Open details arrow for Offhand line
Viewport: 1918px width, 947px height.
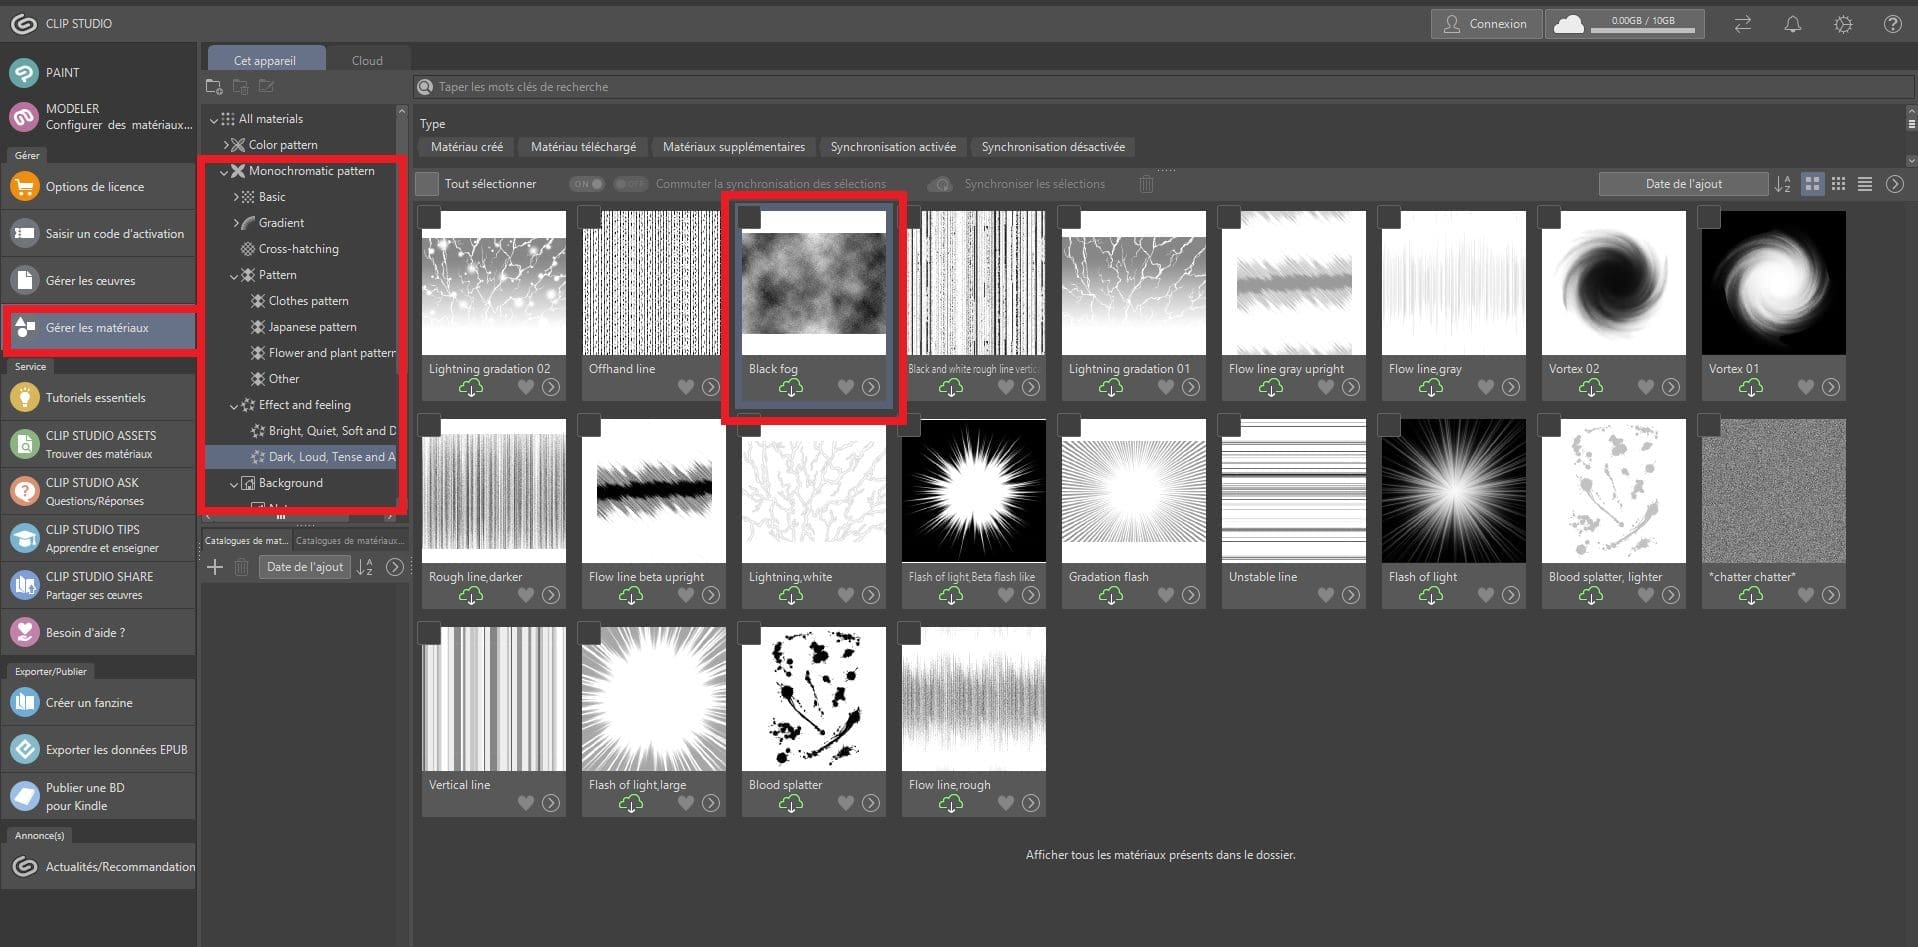[x=711, y=387]
